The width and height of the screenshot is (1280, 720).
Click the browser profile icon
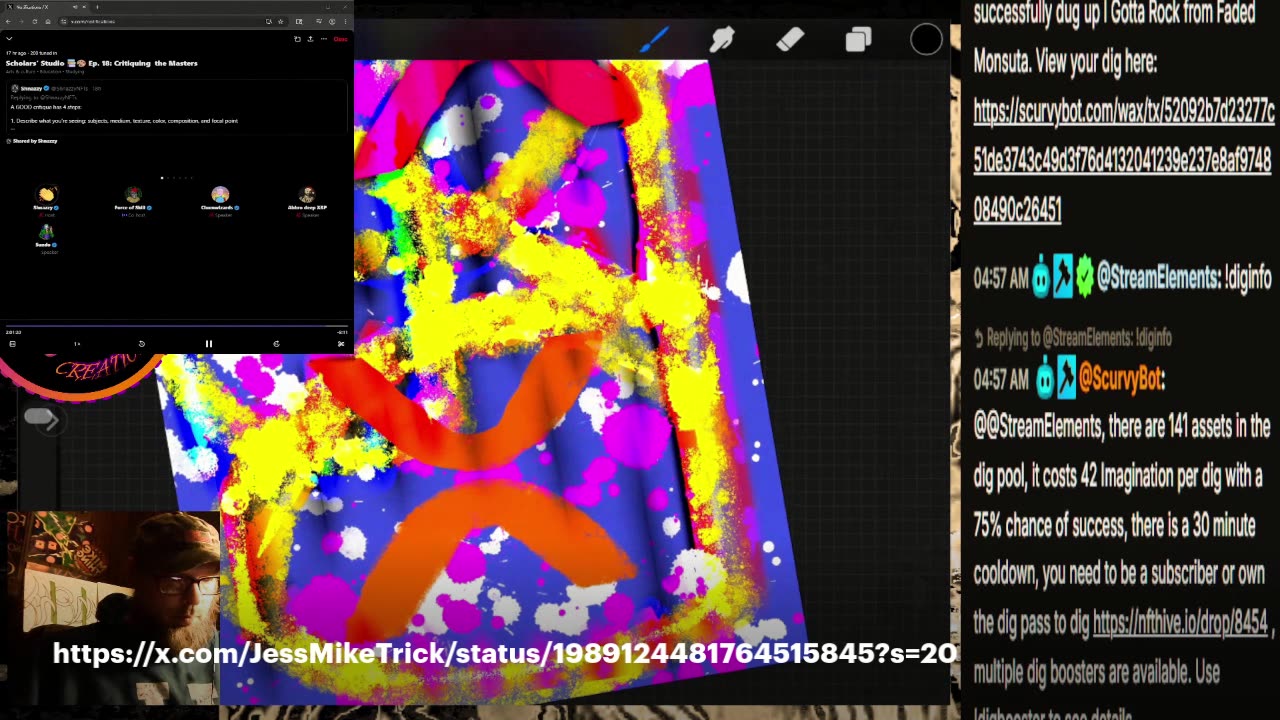point(332,21)
